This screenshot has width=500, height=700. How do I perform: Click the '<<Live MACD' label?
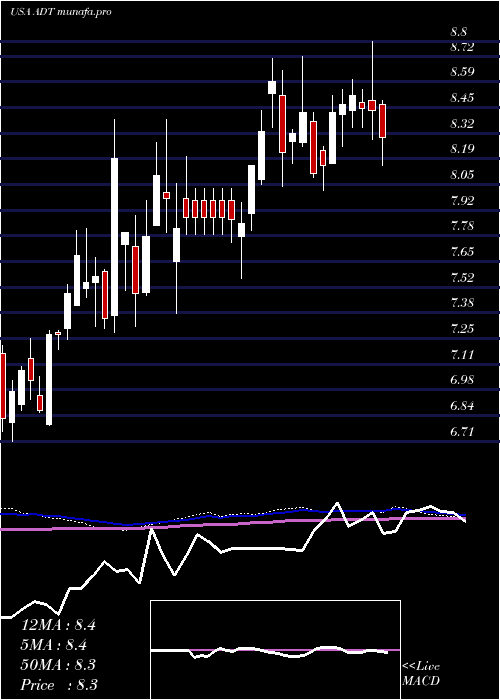coord(421,674)
